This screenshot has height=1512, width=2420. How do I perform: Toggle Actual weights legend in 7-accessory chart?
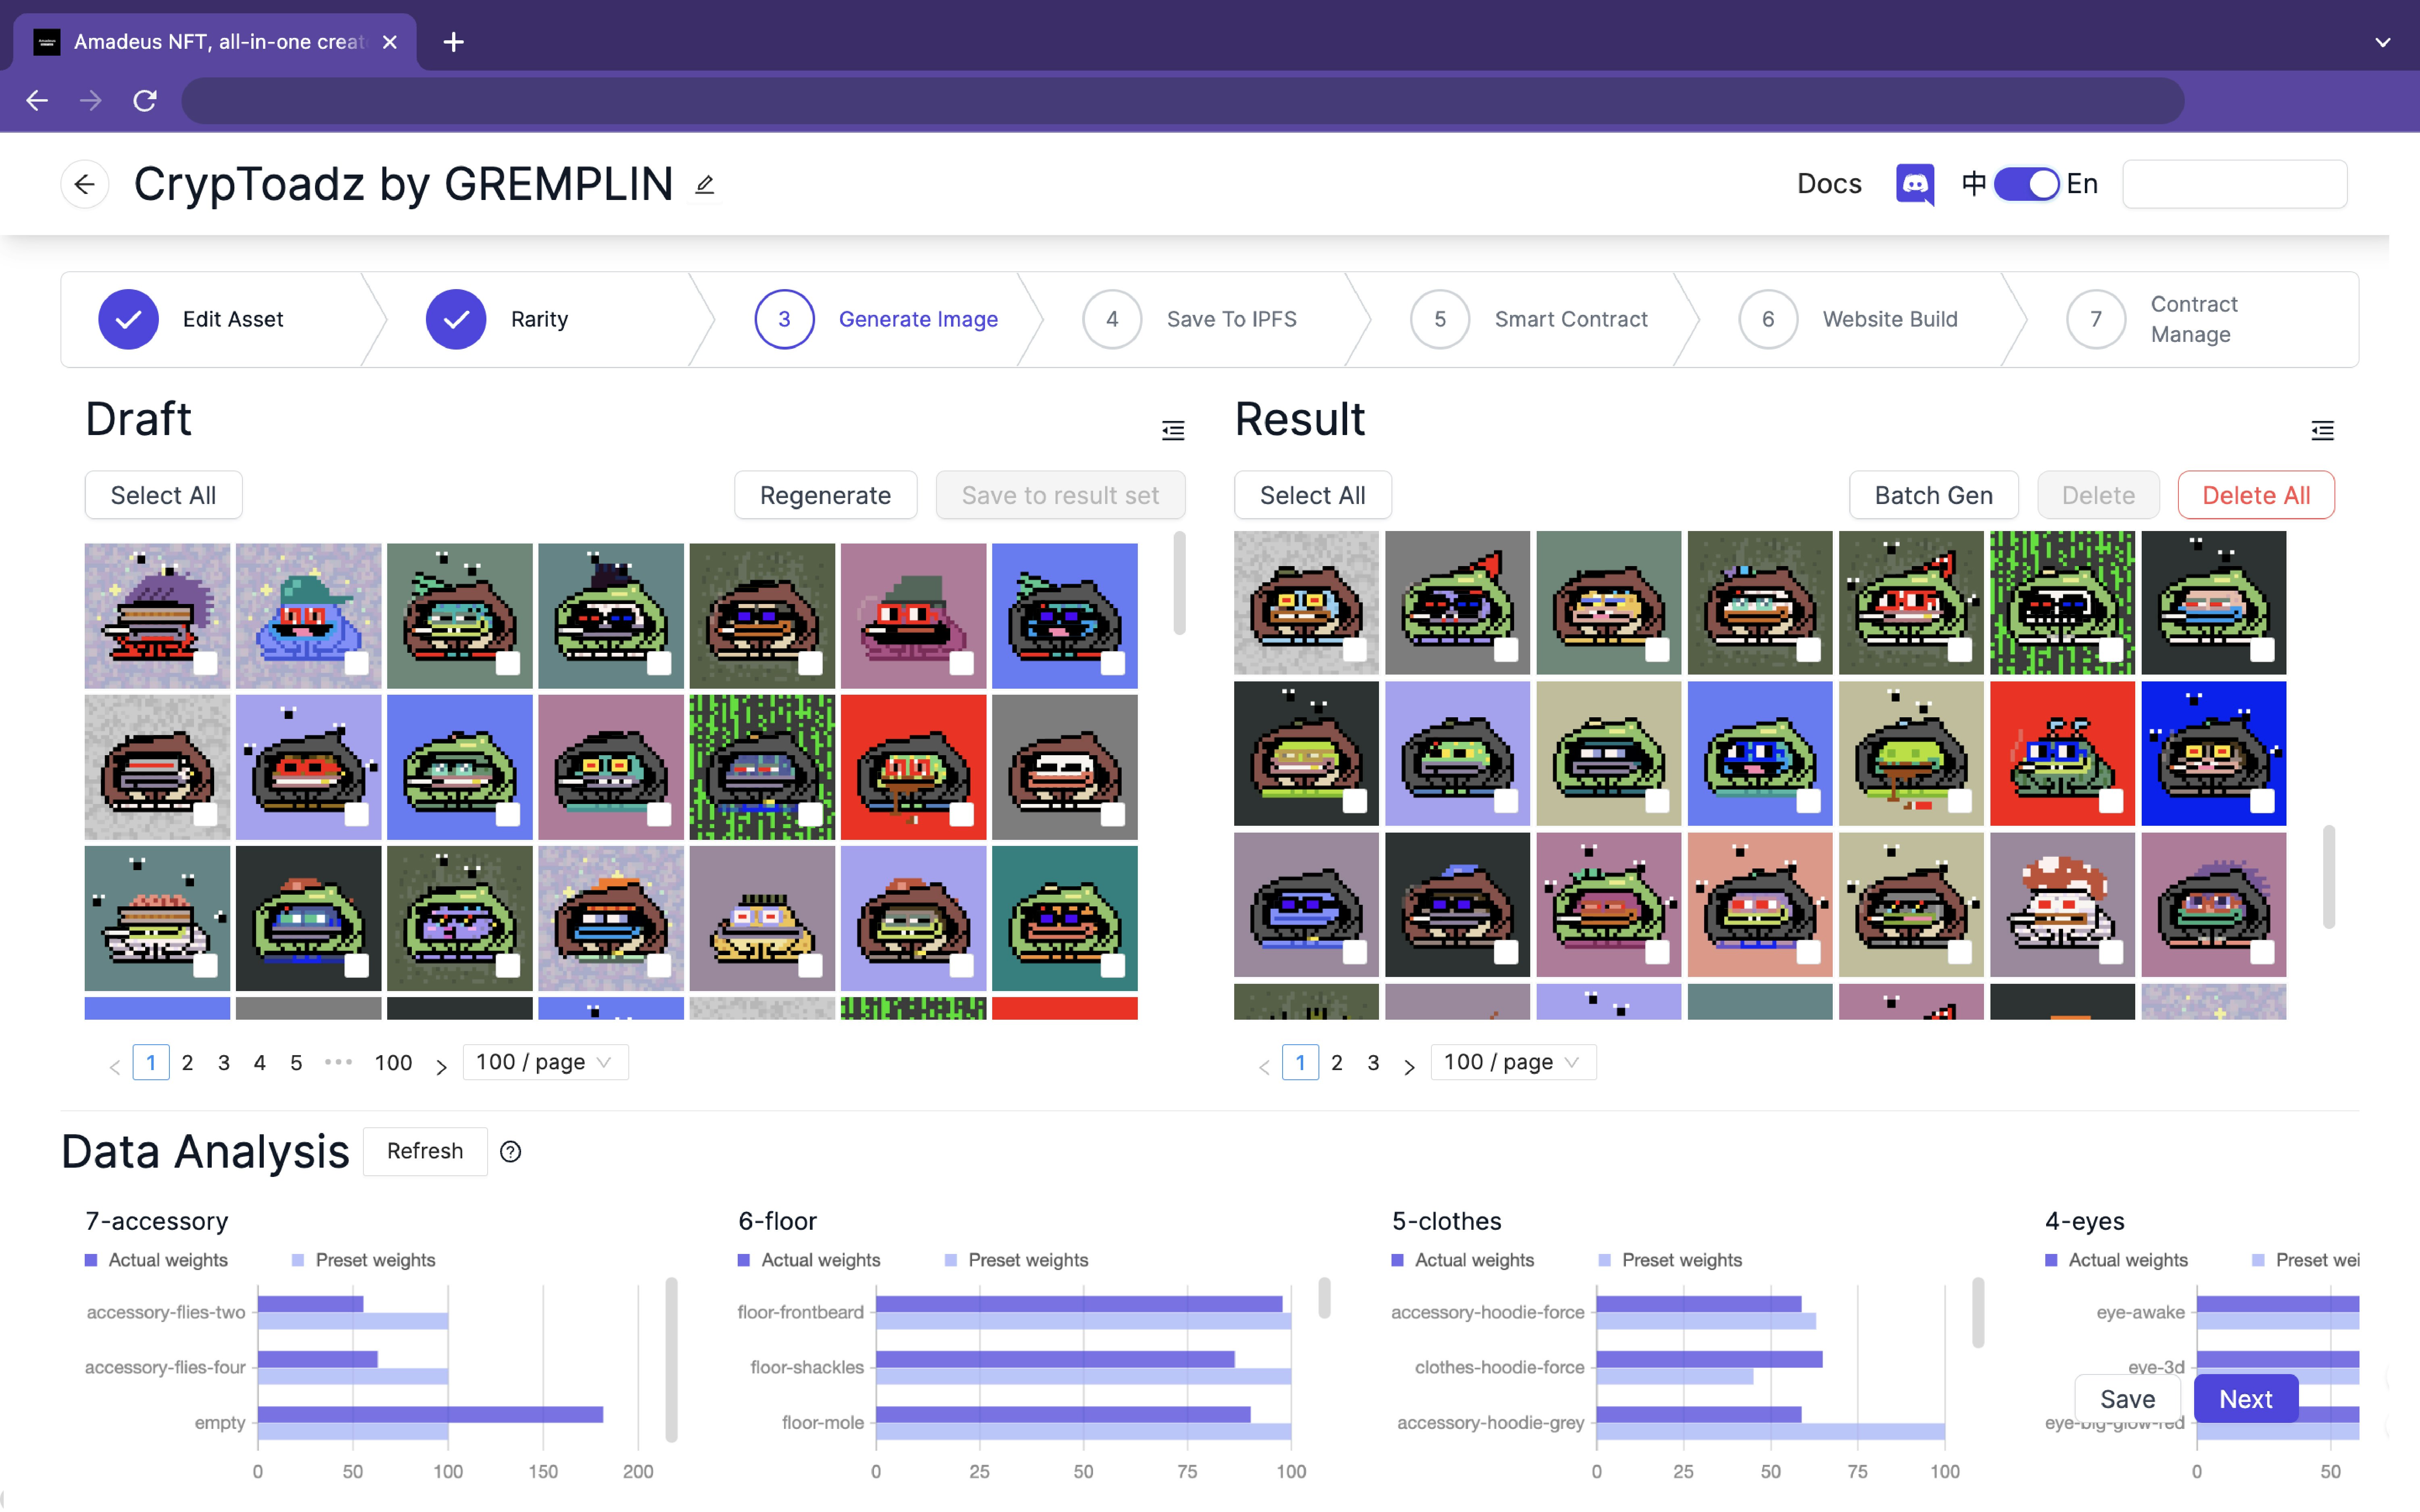tap(156, 1260)
